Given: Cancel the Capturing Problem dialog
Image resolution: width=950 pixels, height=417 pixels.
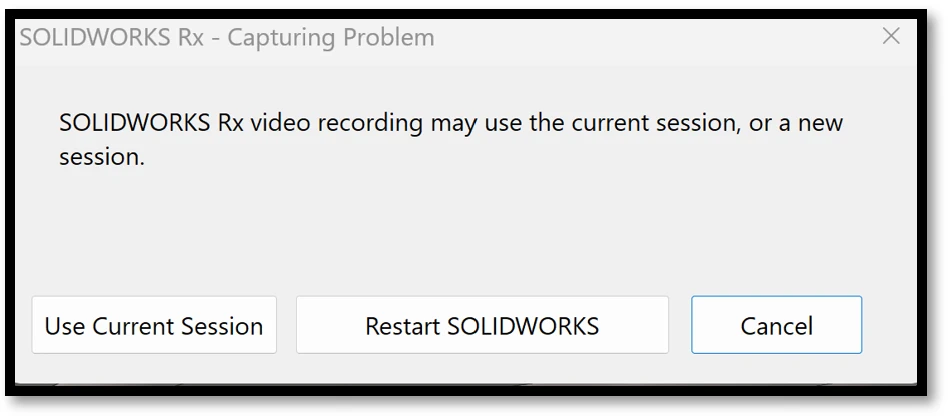Looking at the screenshot, I should pyautogui.click(x=776, y=325).
